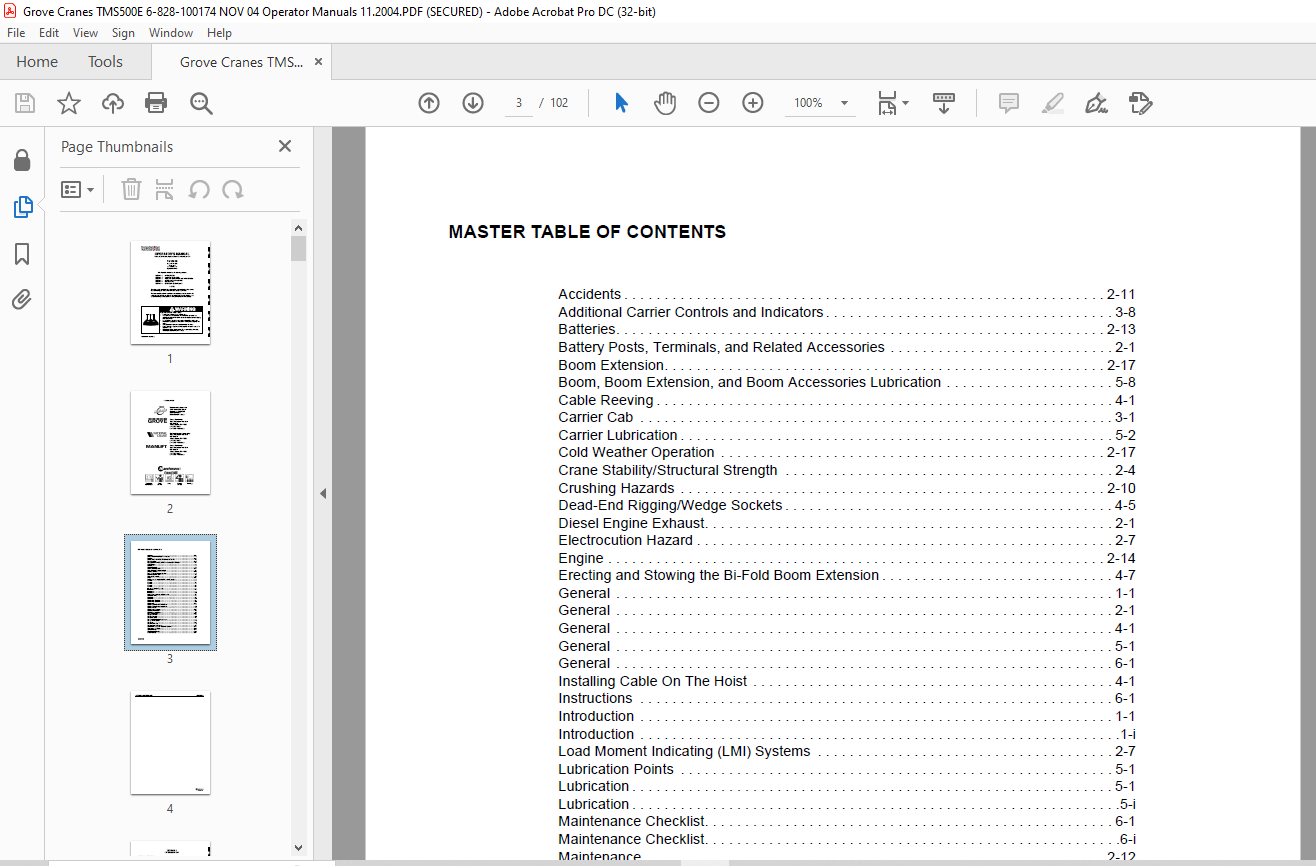
Task: Select page 3 thumbnail
Action: [x=170, y=592]
